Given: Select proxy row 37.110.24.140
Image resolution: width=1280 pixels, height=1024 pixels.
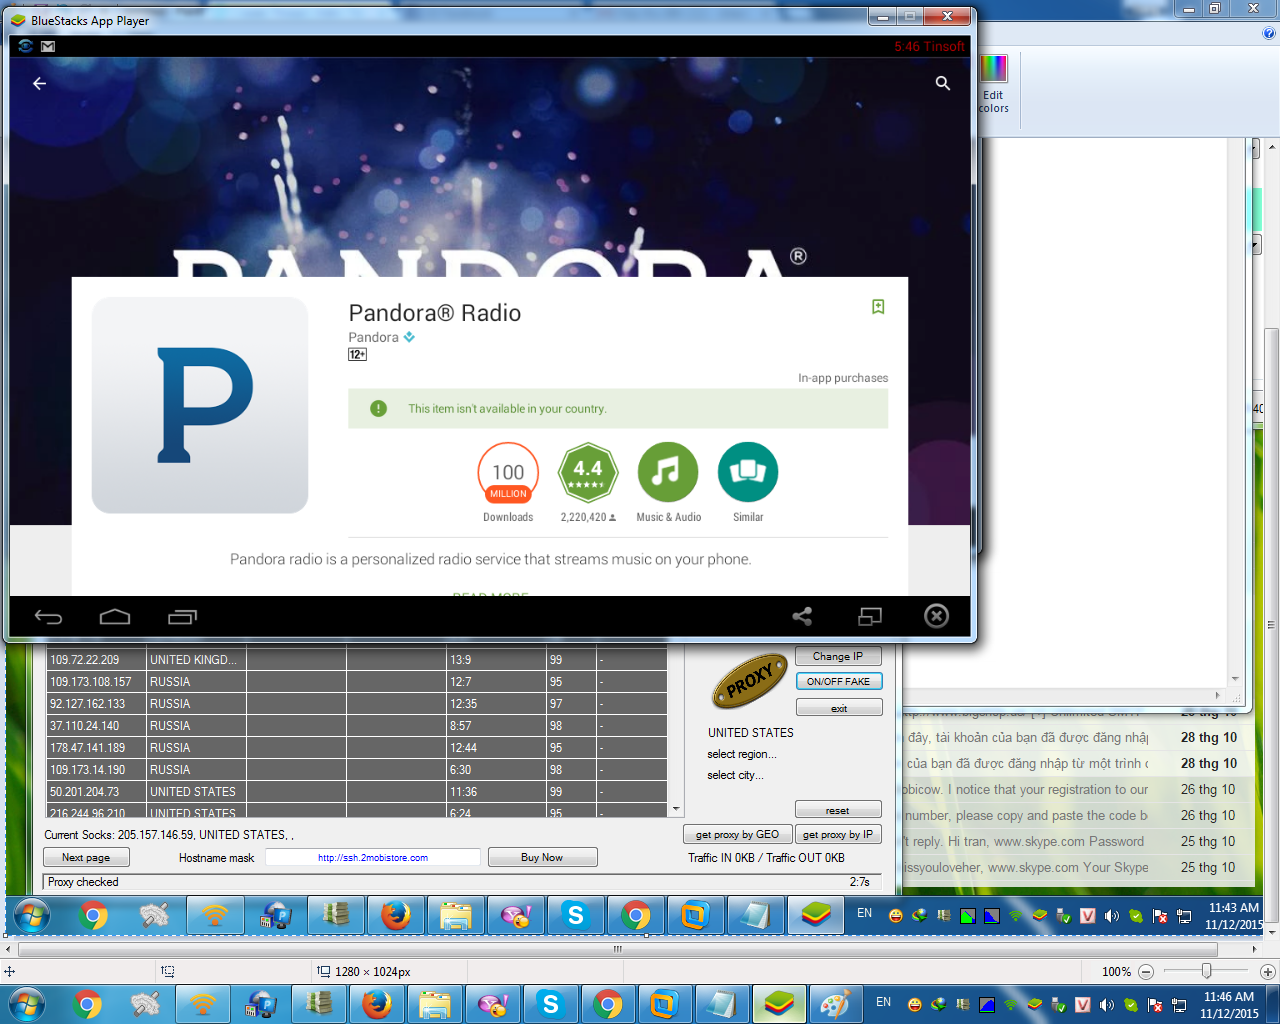Looking at the screenshot, I should [x=357, y=726].
